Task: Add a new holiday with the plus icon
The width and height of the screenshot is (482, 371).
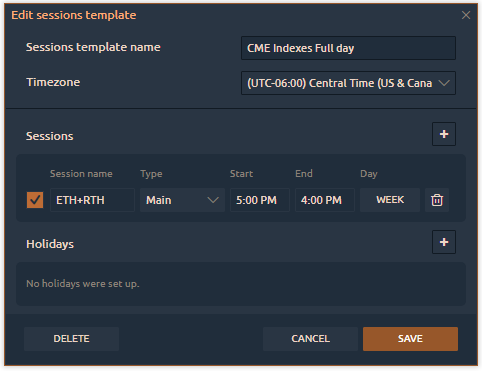Action: pyautogui.click(x=444, y=242)
